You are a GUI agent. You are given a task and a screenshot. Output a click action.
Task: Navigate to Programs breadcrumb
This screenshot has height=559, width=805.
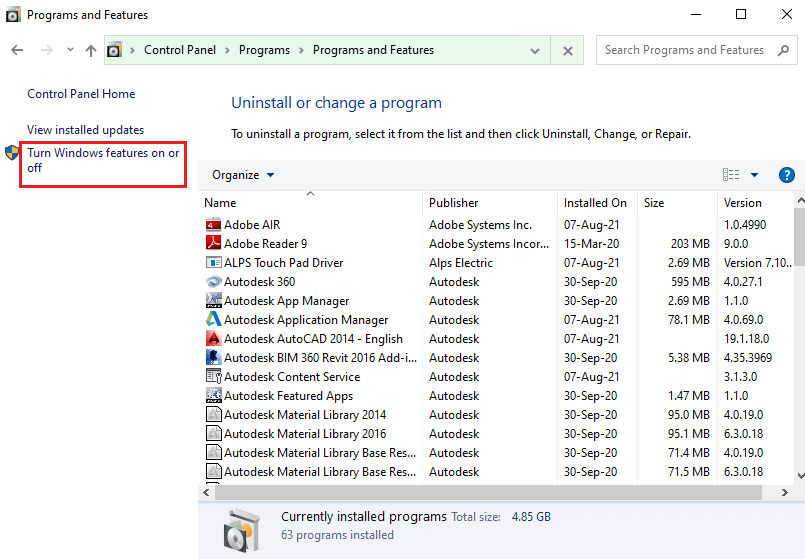tap(264, 50)
